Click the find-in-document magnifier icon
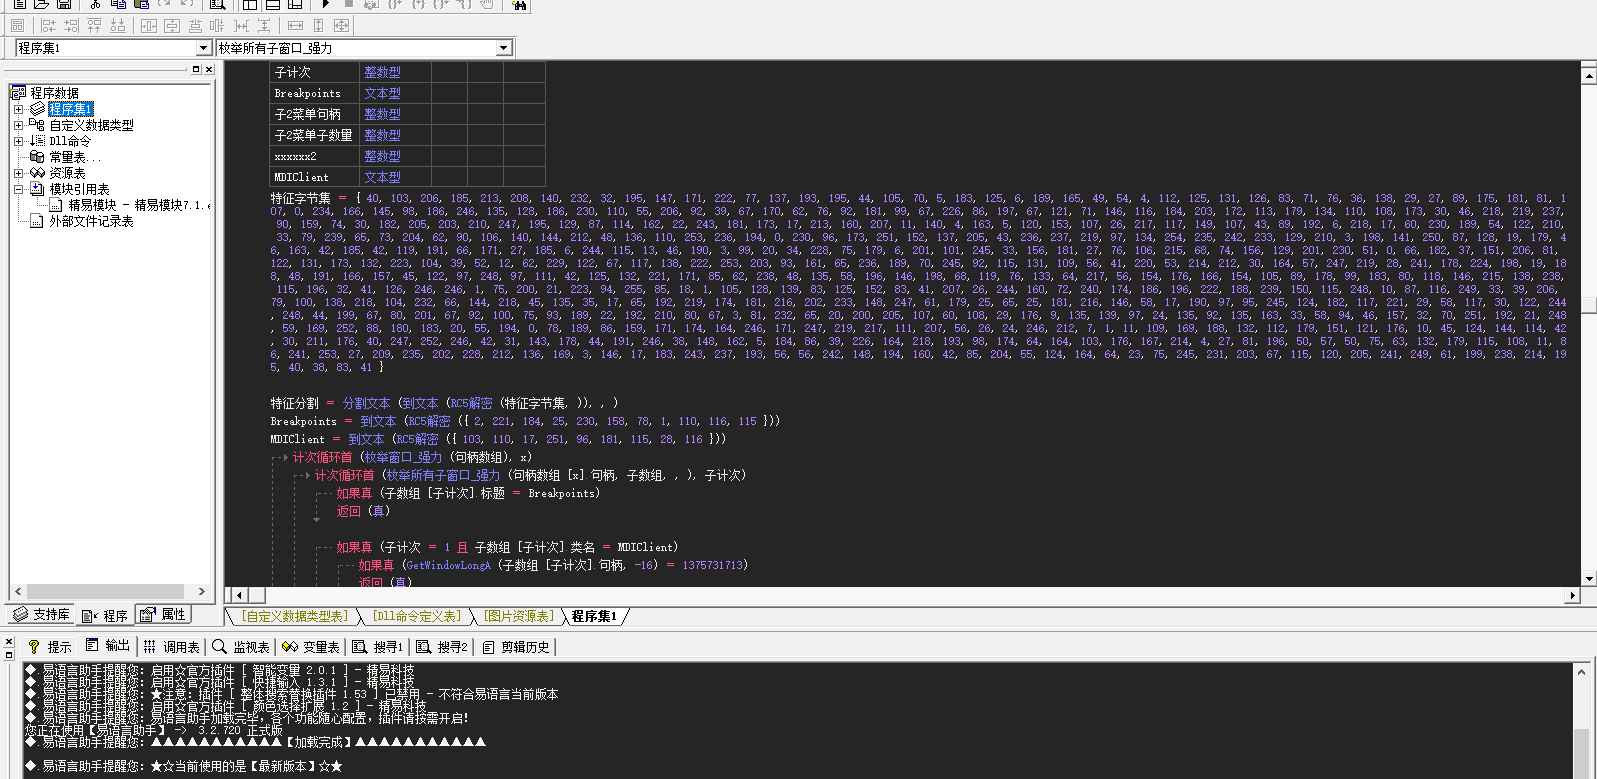The image size is (1597, 779). (x=218, y=5)
